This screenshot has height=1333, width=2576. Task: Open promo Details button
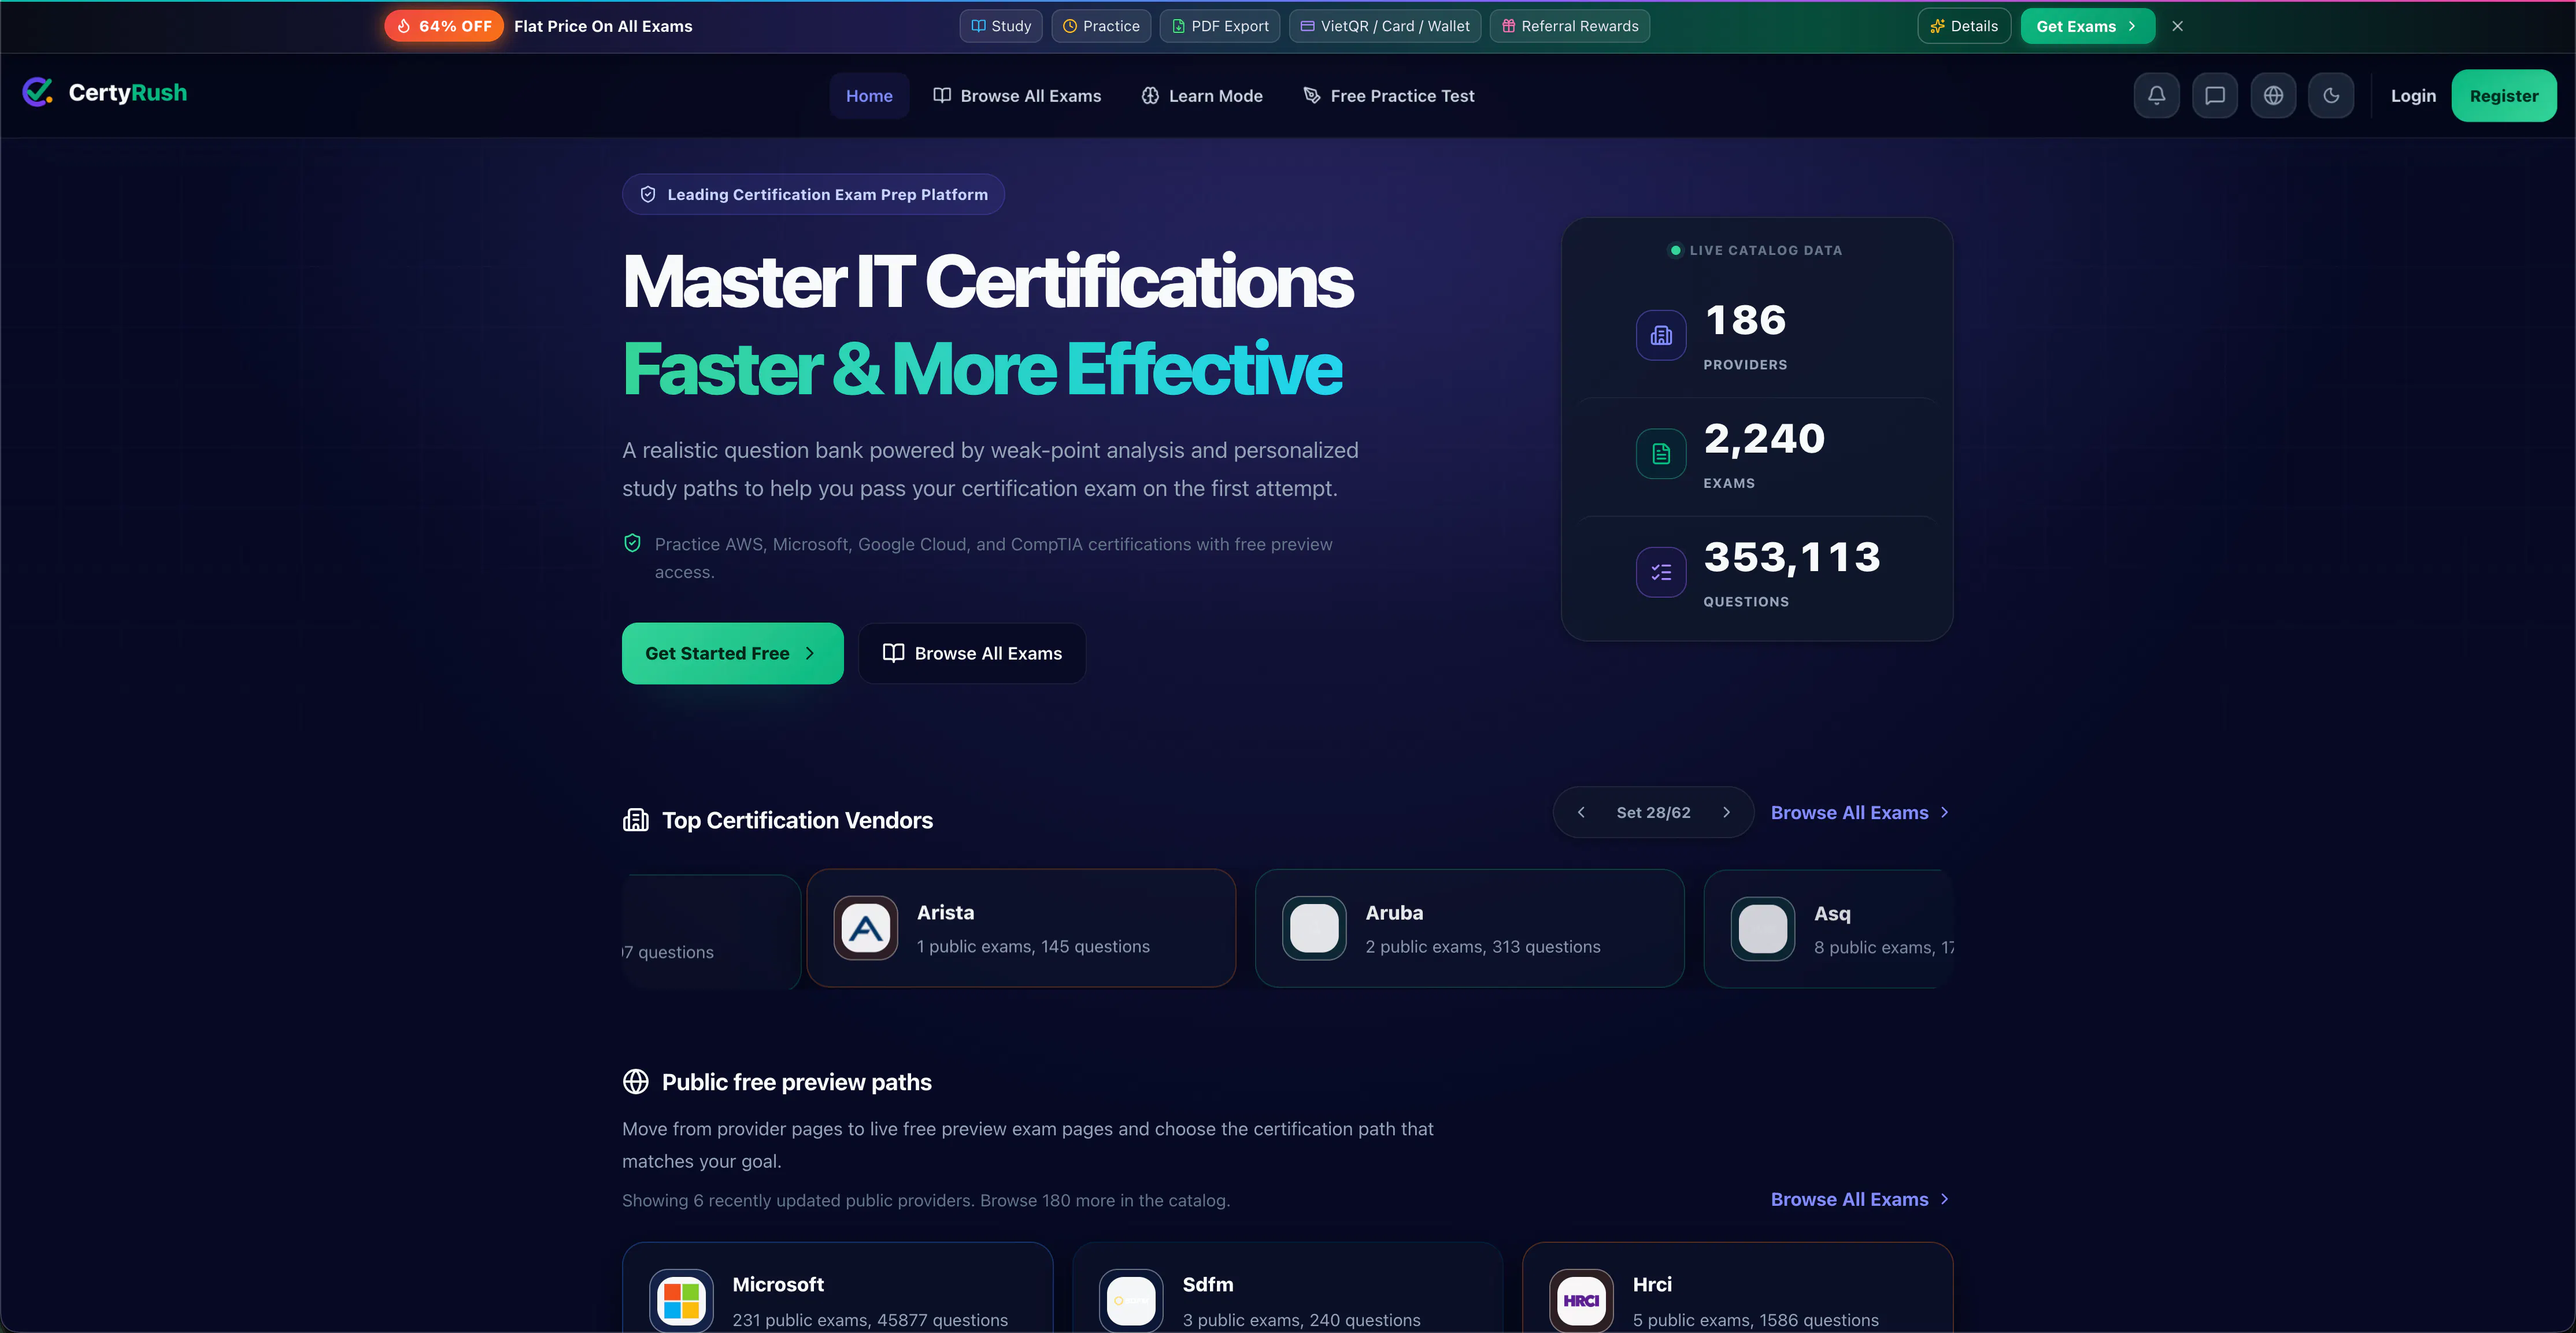click(1964, 26)
